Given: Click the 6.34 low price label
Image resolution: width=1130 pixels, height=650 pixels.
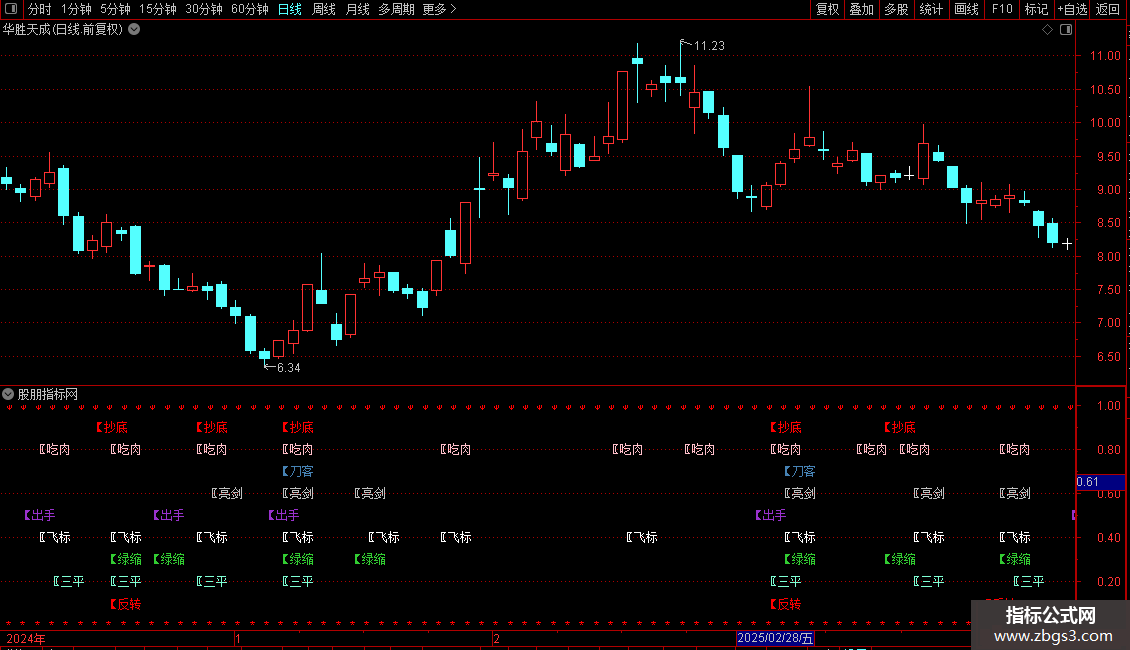Looking at the screenshot, I should coord(288,368).
